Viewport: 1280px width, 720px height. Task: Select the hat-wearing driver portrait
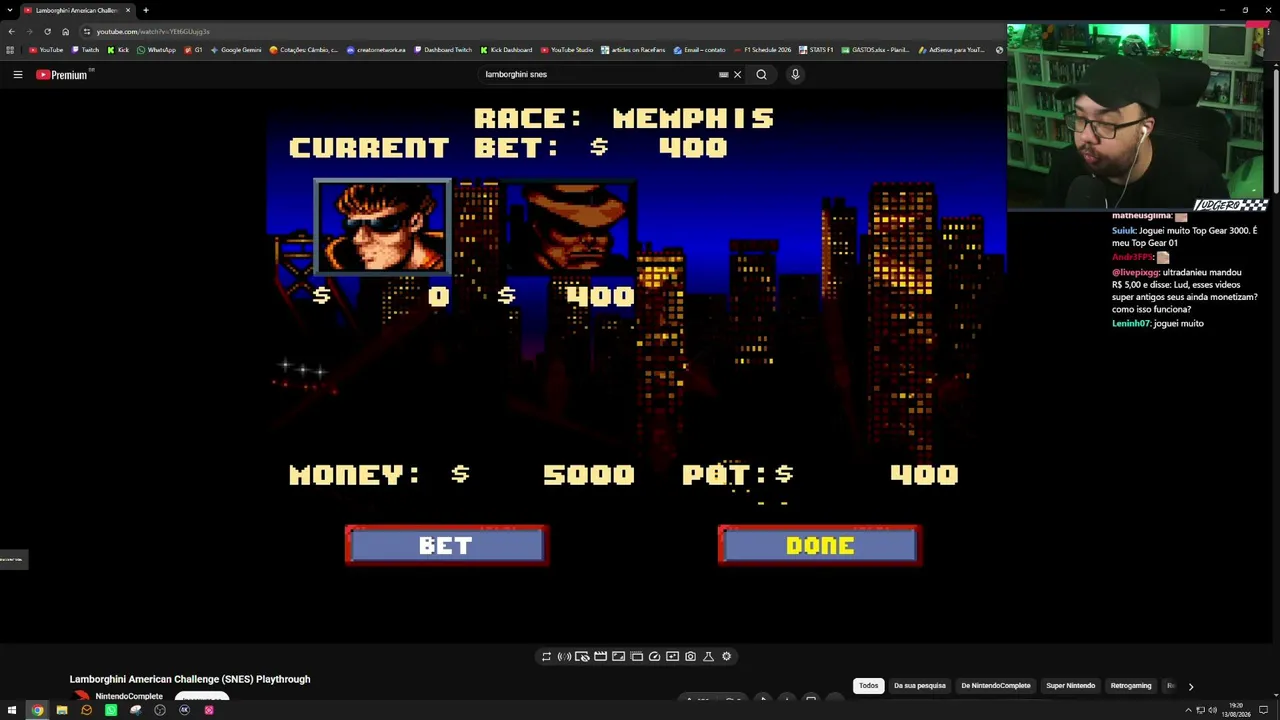pyautogui.click(x=570, y=228)
